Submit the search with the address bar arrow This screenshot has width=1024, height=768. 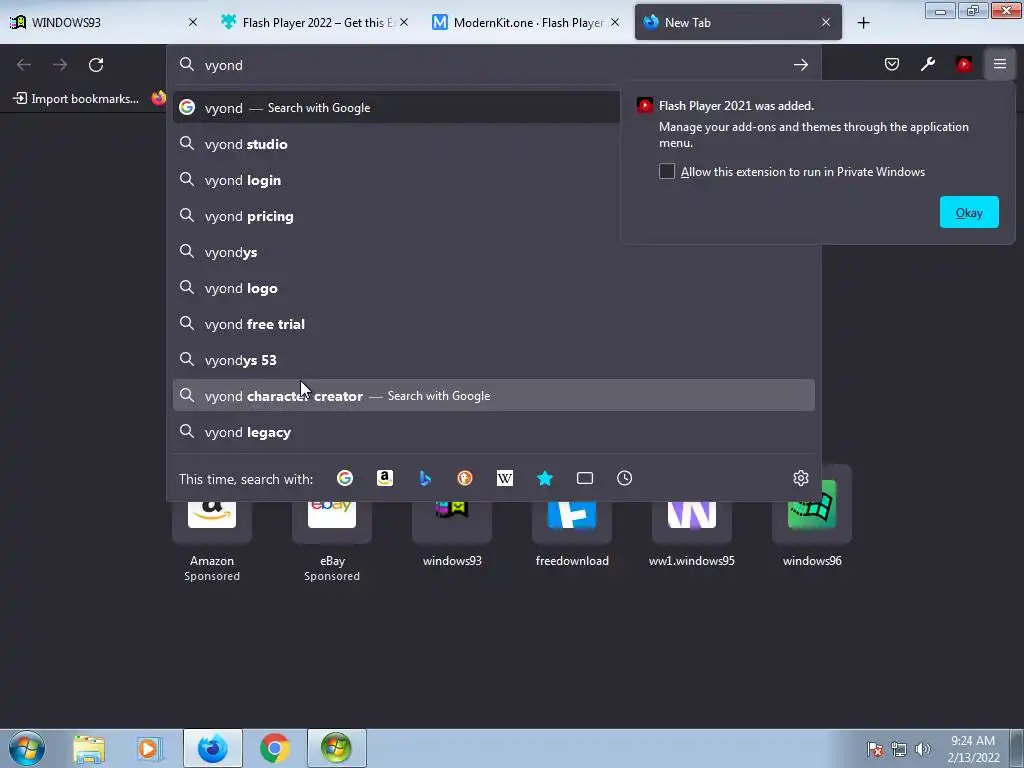click(801, 65)
